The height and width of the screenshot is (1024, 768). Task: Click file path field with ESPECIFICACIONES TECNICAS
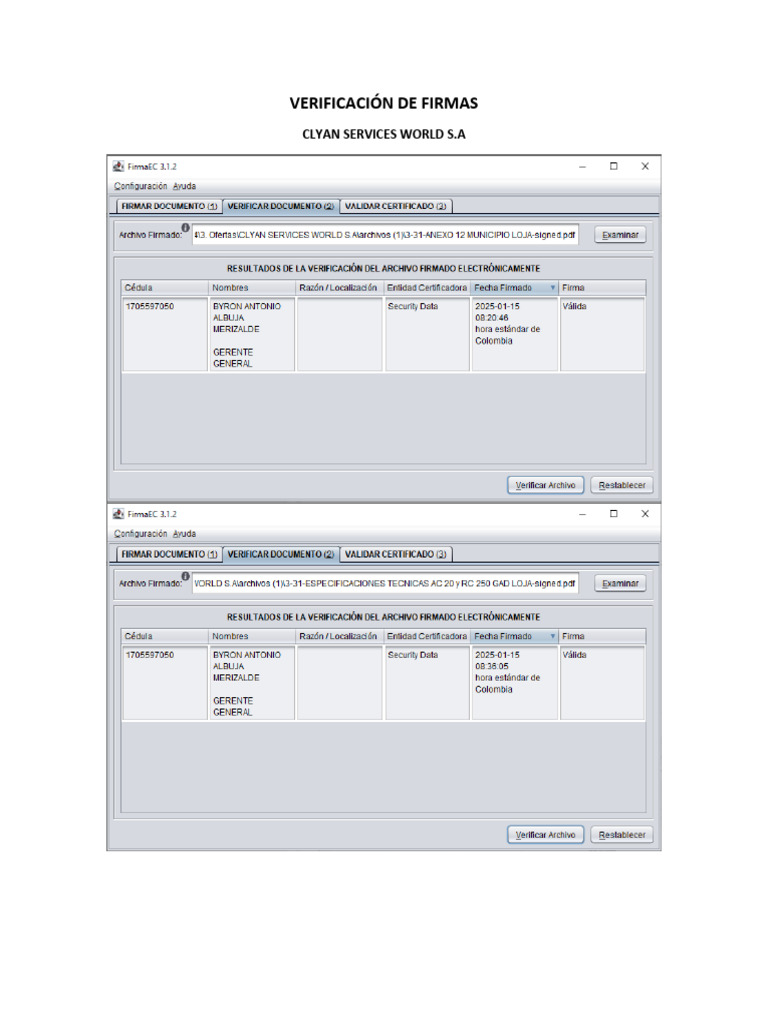[385, 584]
